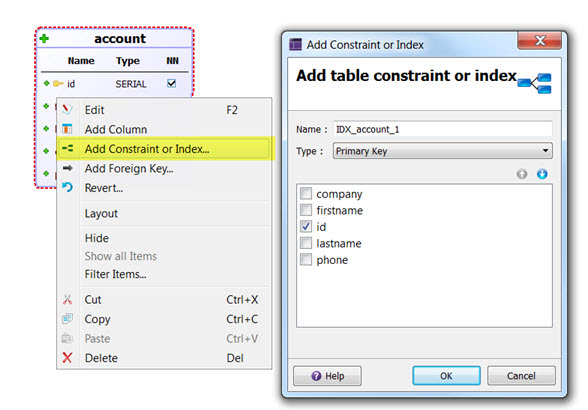
Task: Toggle the NN checkbox for id column
Action: click(171, 83)
